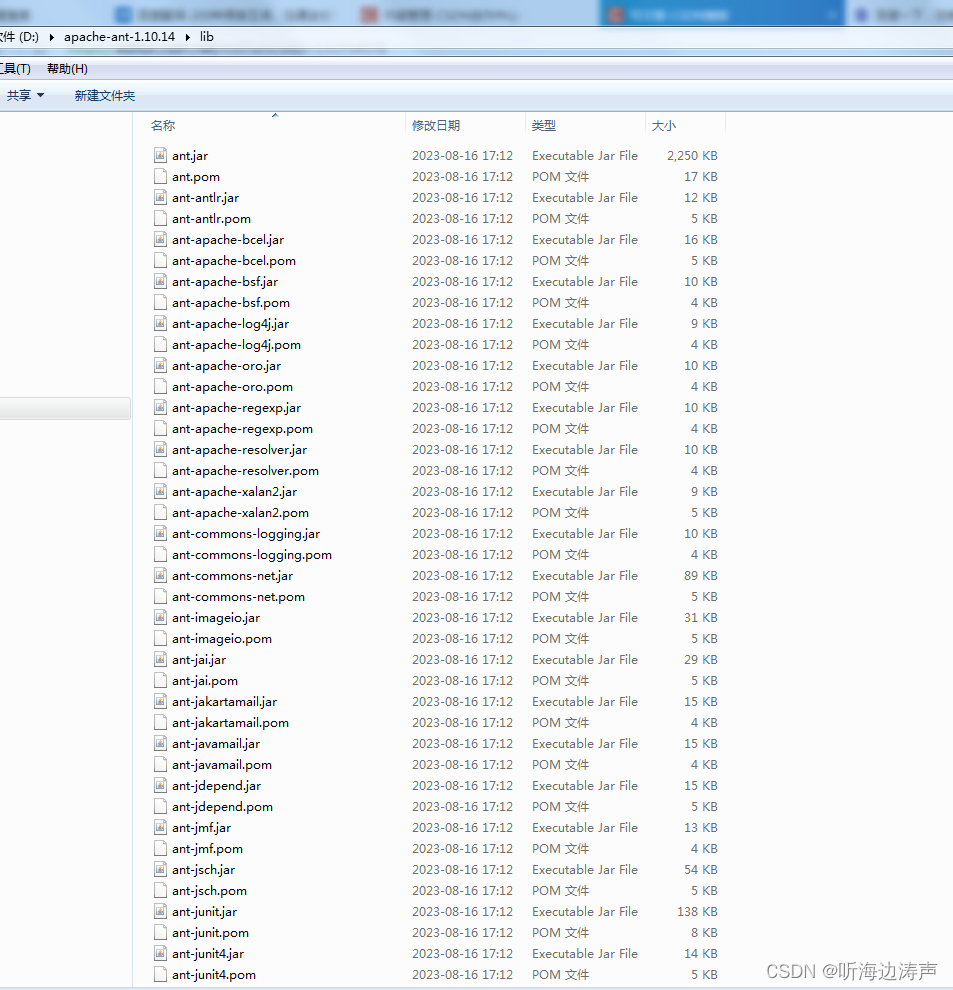This screenshot has width=953, height=990.
Task: Select the ant-junit.pom file name
Action: (x=210, y=933)
